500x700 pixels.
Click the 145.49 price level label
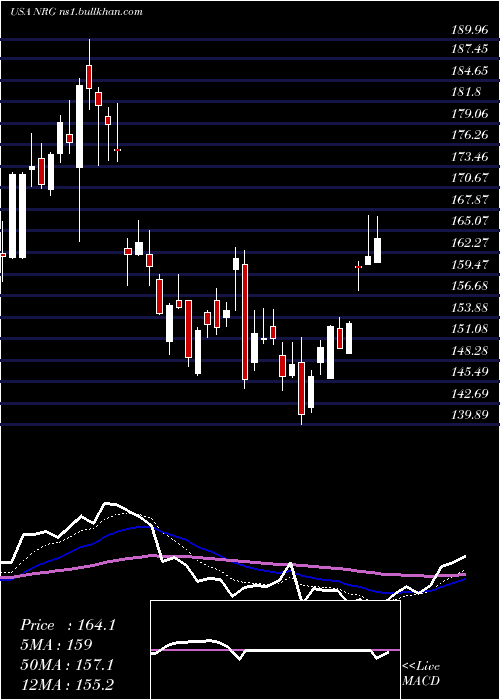[469, 372]
